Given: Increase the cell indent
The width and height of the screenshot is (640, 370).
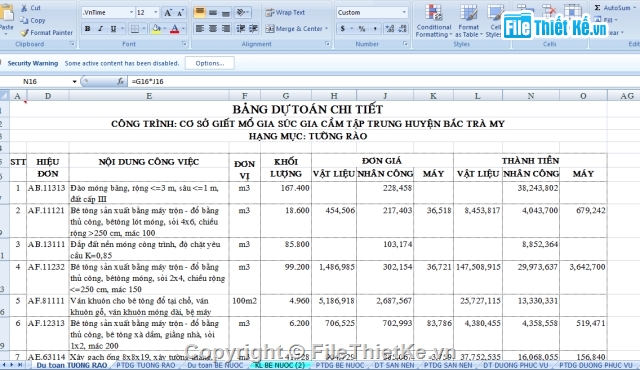Looking at the screenshot, I should [253, 29].
